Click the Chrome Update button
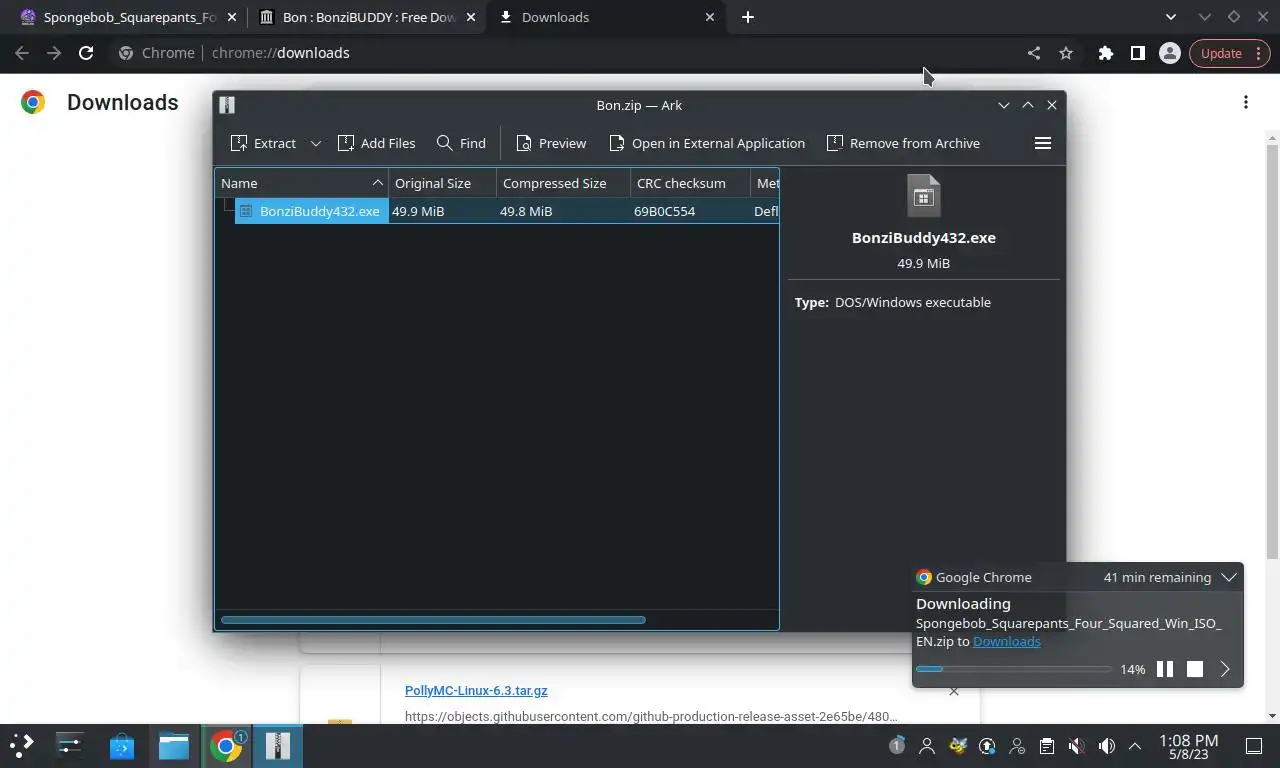 (x=1230, y=53)
